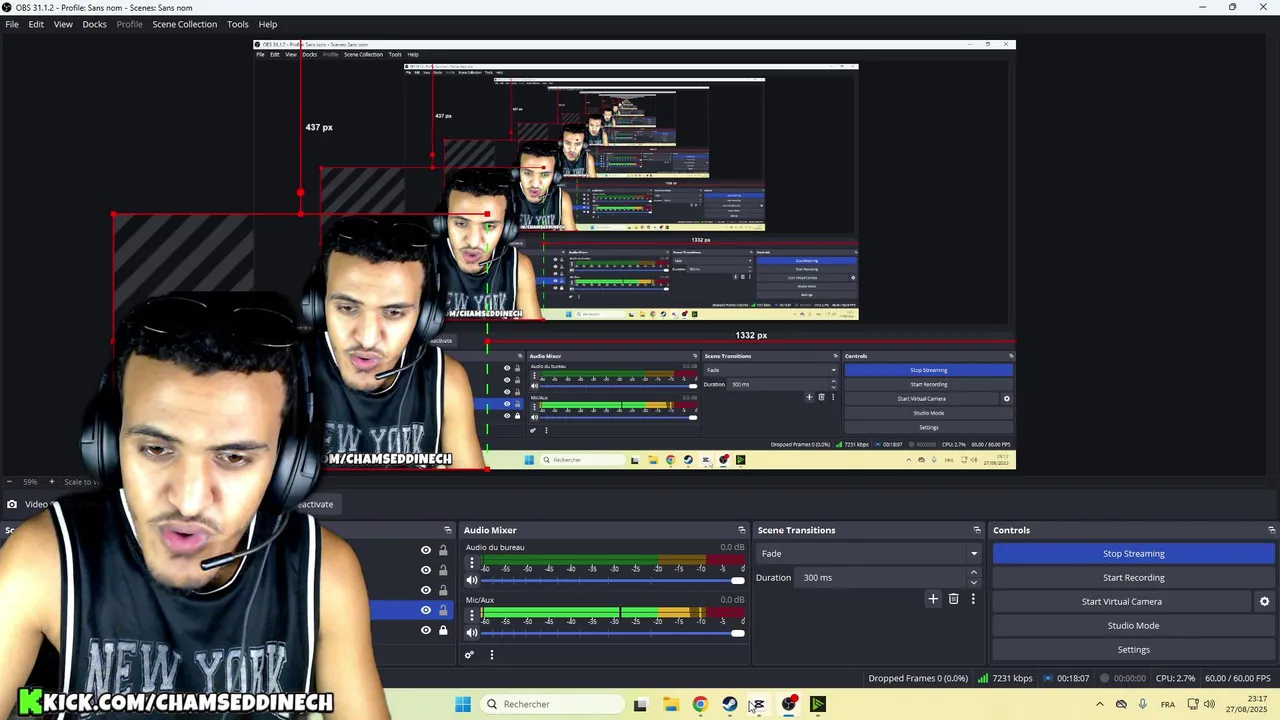This screenshot has height=720, width=1280.
Task: Open the Windows Start menu
Action: (462, 704)
